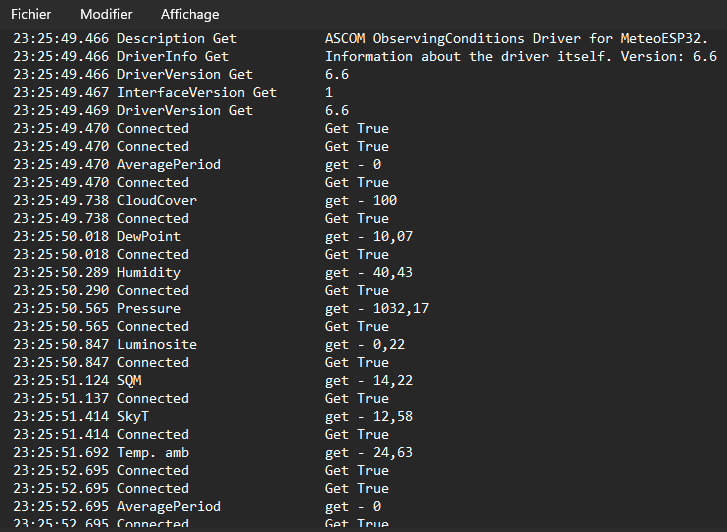This screenshot has height=532, width=727.
Task: Click the ASCOM ObservingConditions driver description text
Action: point(516,38)
